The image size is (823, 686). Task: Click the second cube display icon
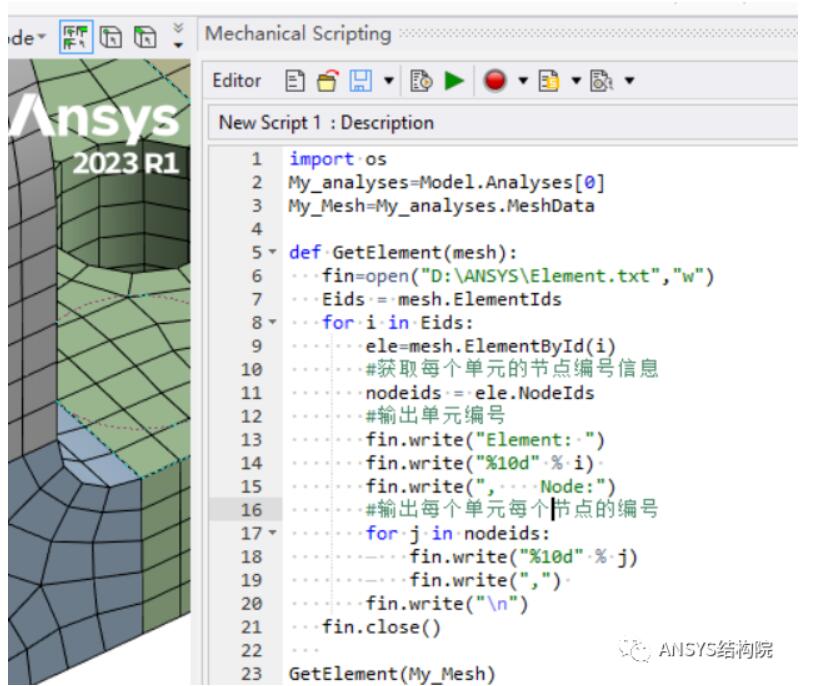coord(145,38)
